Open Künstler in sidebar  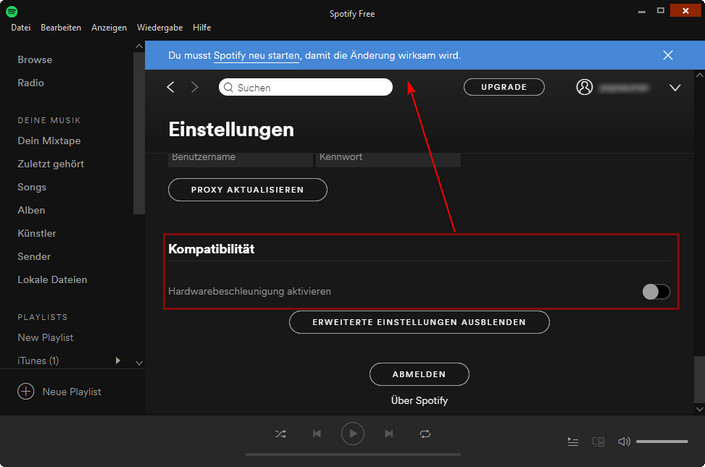pos(37,233)
